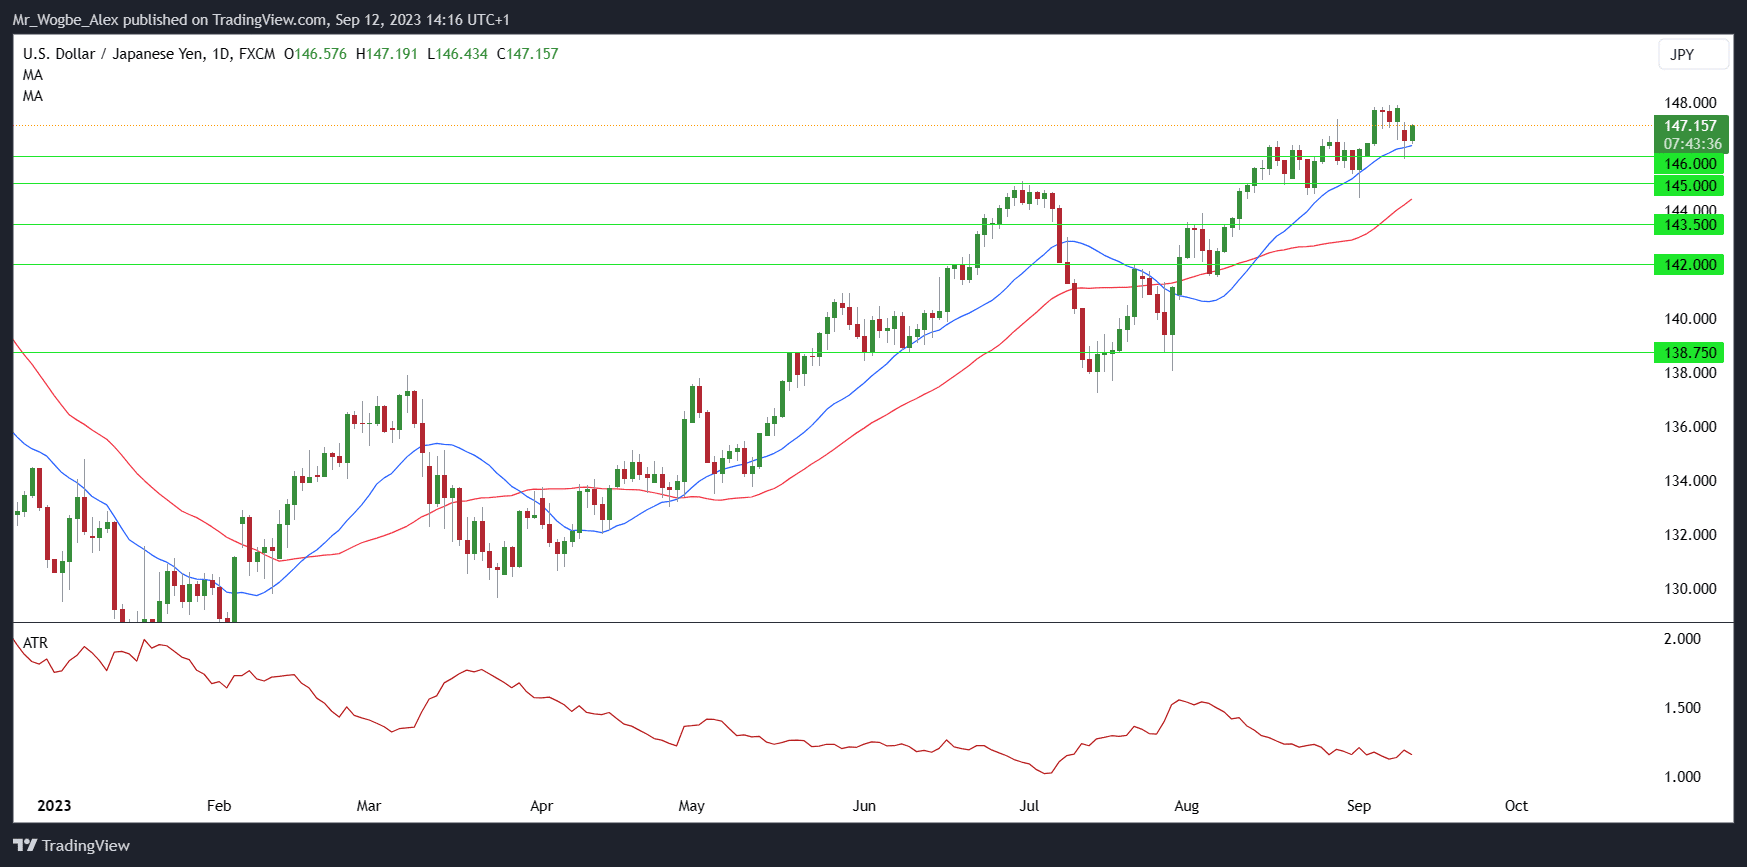
Task: Click the ATR 2.000 axis value
Action: [1682, 639]
